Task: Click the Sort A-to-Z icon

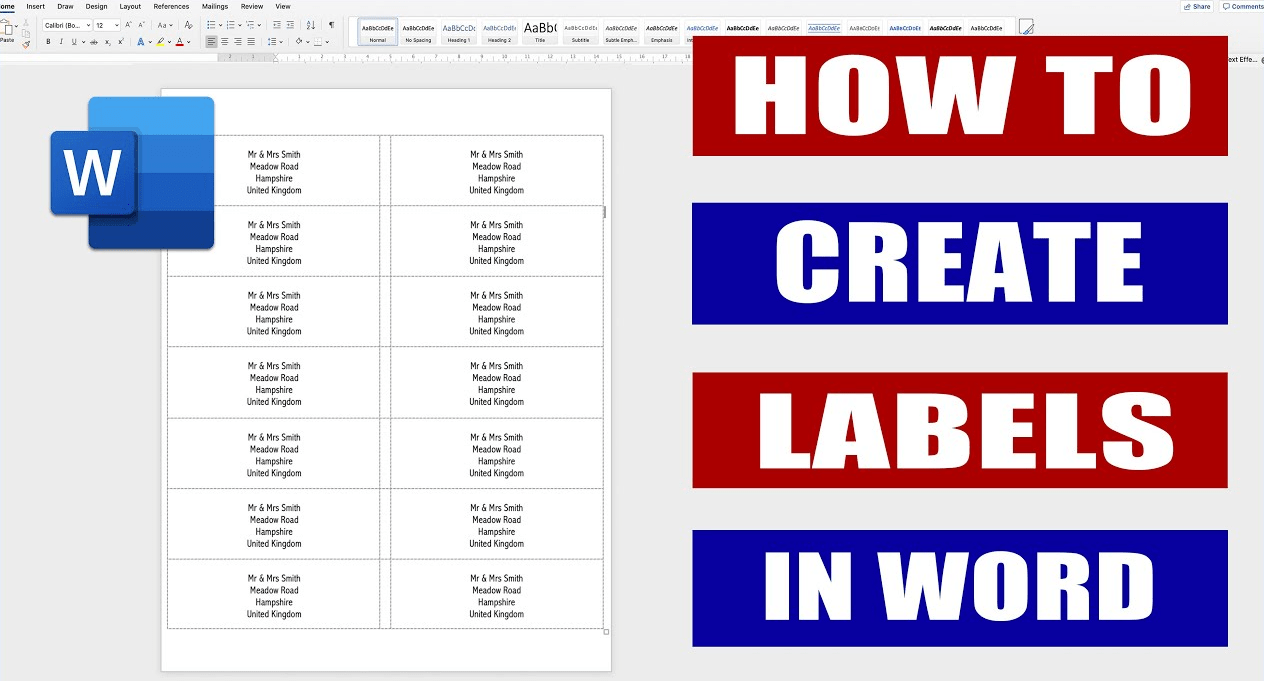Action: click(x=311, y=25)
